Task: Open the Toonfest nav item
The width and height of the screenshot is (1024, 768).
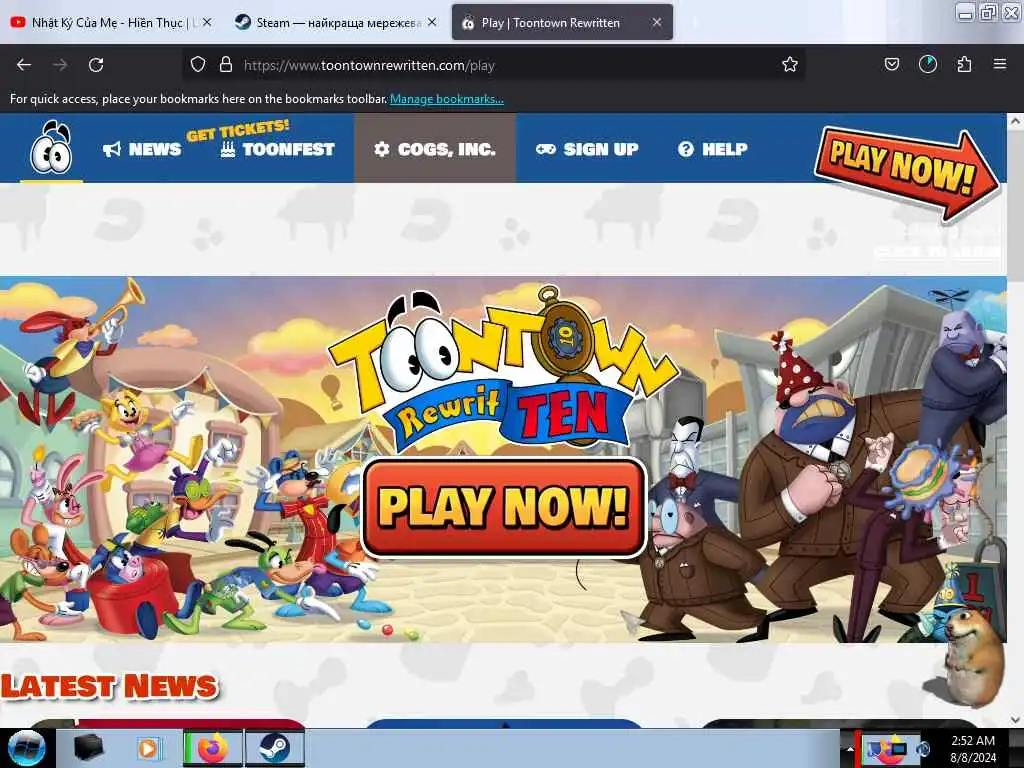Action: coord(278,150)
